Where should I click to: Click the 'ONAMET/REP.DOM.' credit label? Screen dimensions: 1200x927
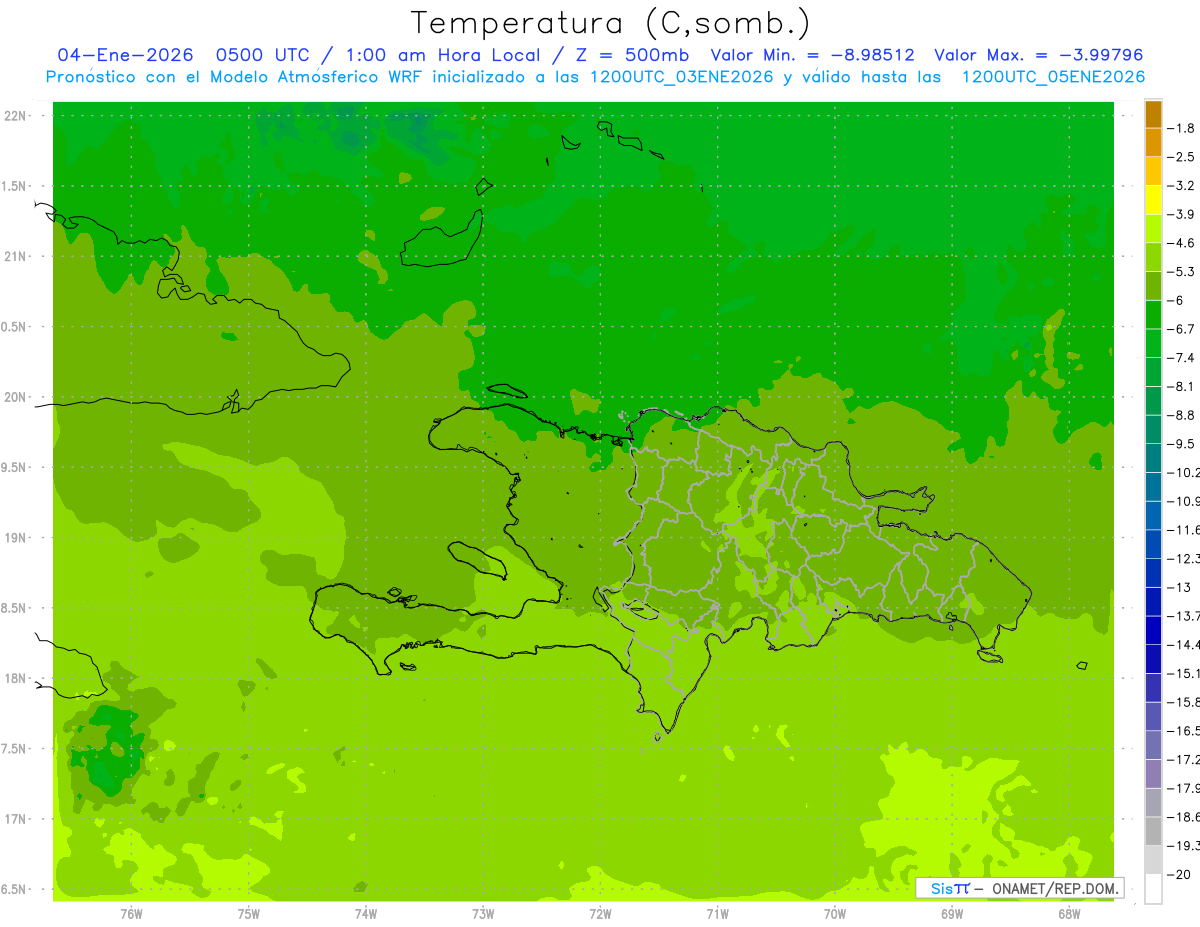(1054, 888)
